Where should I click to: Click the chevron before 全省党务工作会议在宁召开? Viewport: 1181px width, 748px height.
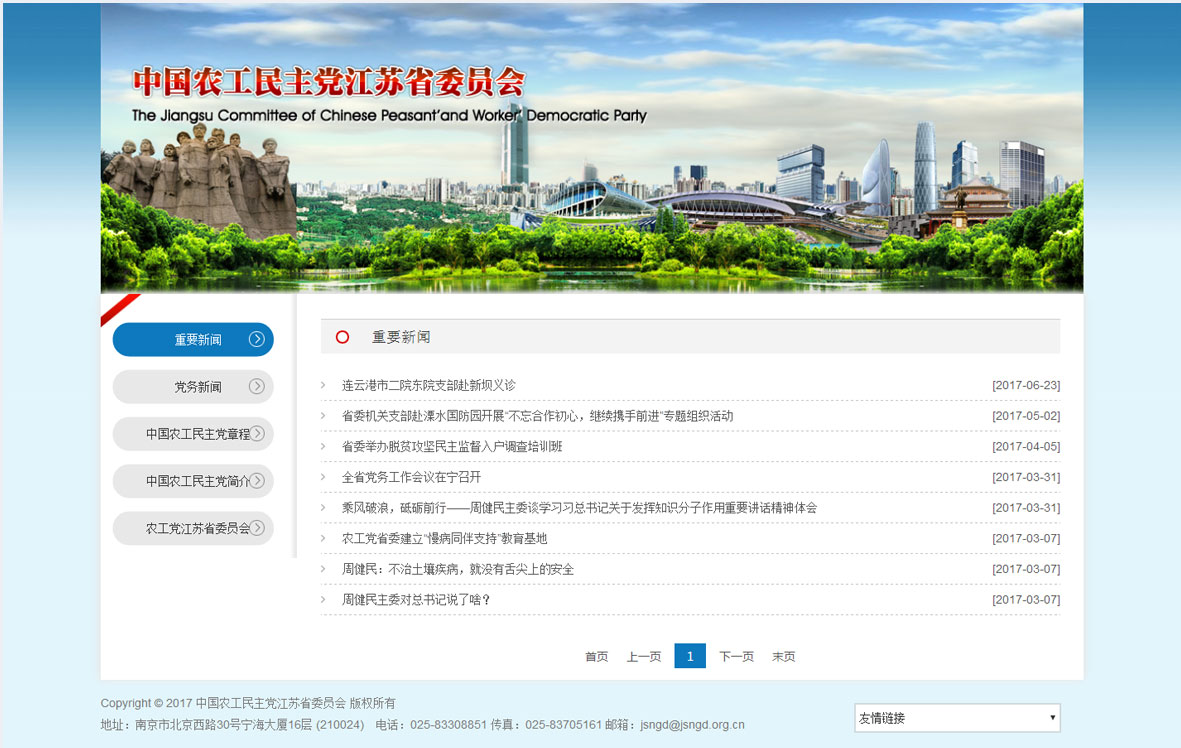tap(324, 477)
